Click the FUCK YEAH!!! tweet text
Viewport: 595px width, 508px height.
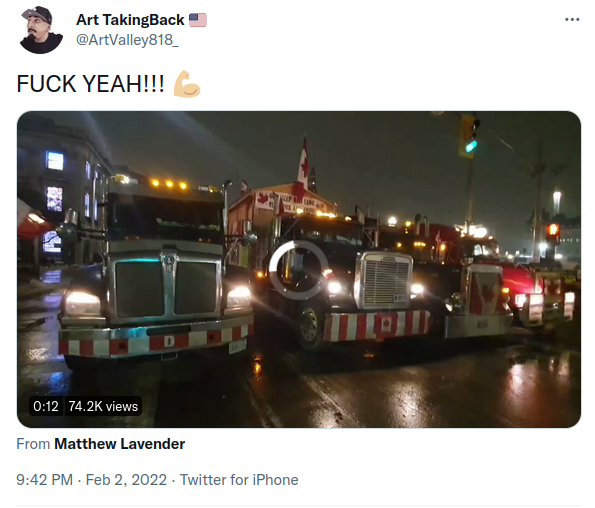point(91,84)
